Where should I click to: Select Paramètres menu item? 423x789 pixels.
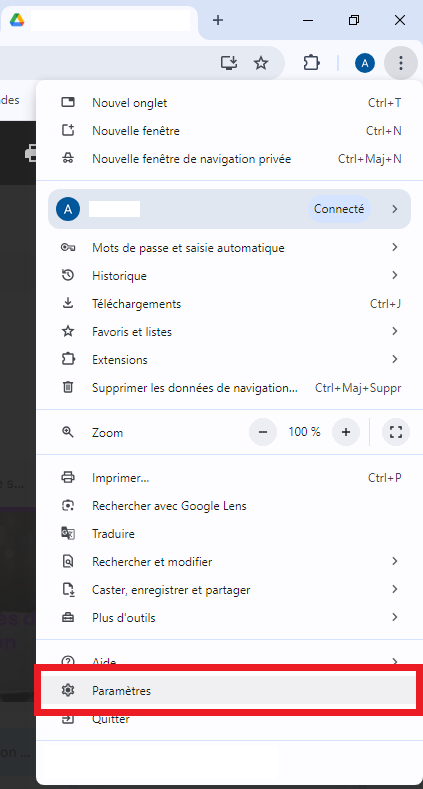click(229, 691)
